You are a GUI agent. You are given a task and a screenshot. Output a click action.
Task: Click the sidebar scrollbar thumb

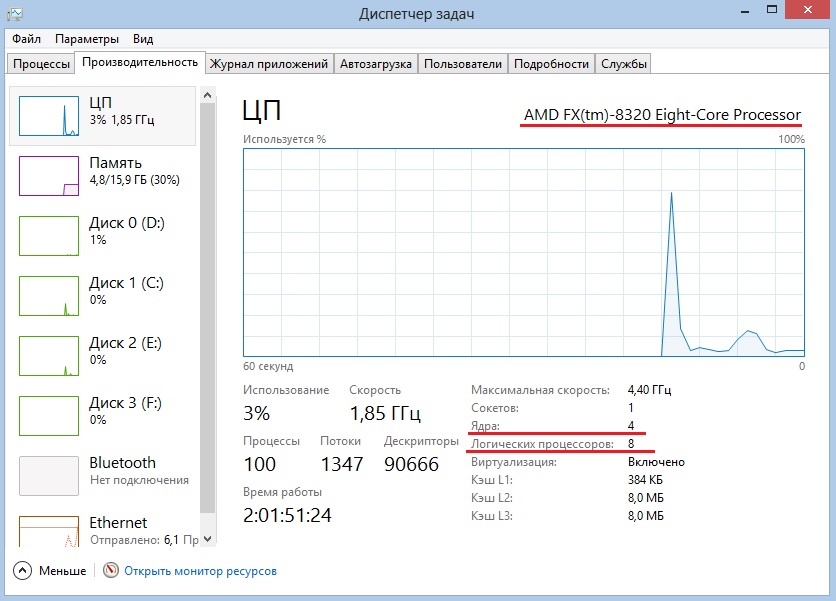(x=208, y=308)
